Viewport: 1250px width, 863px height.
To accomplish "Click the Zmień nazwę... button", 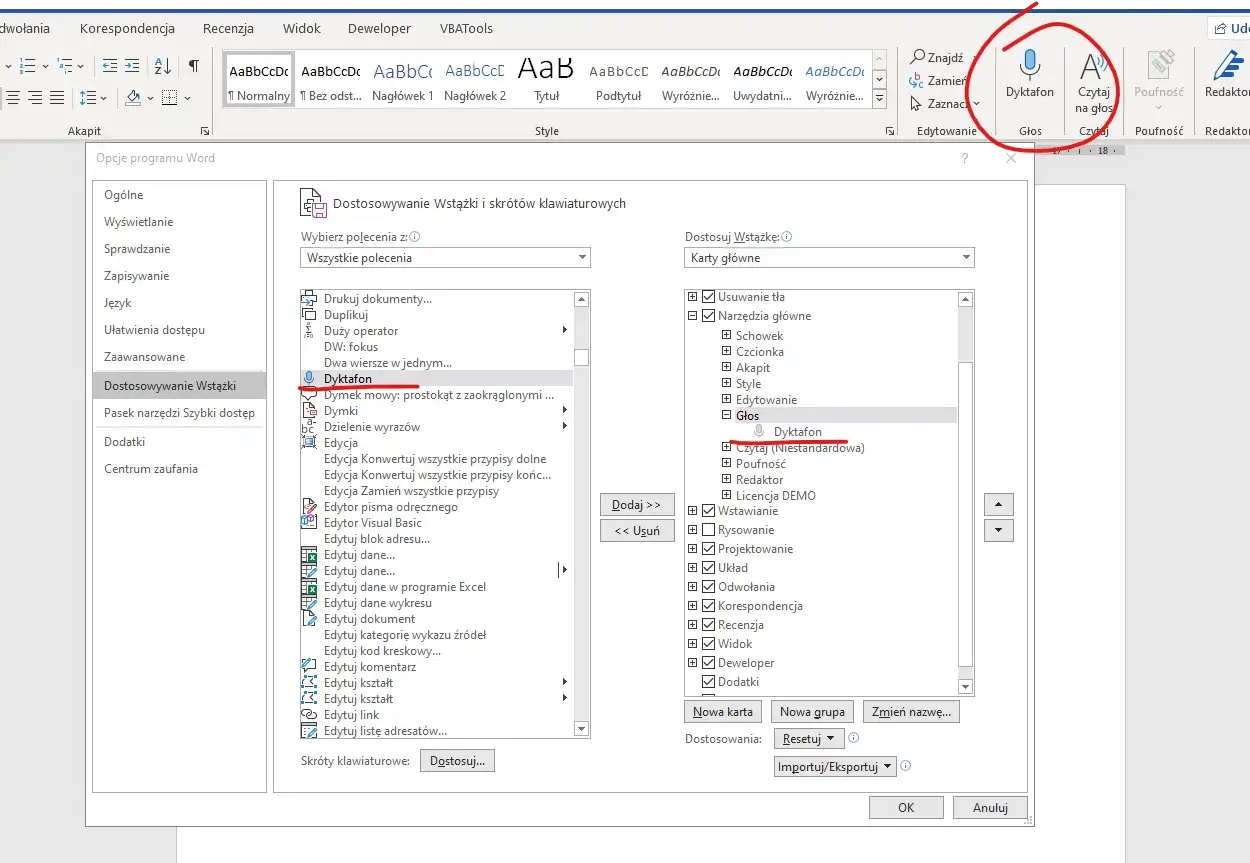I will (x=912, y=712).
